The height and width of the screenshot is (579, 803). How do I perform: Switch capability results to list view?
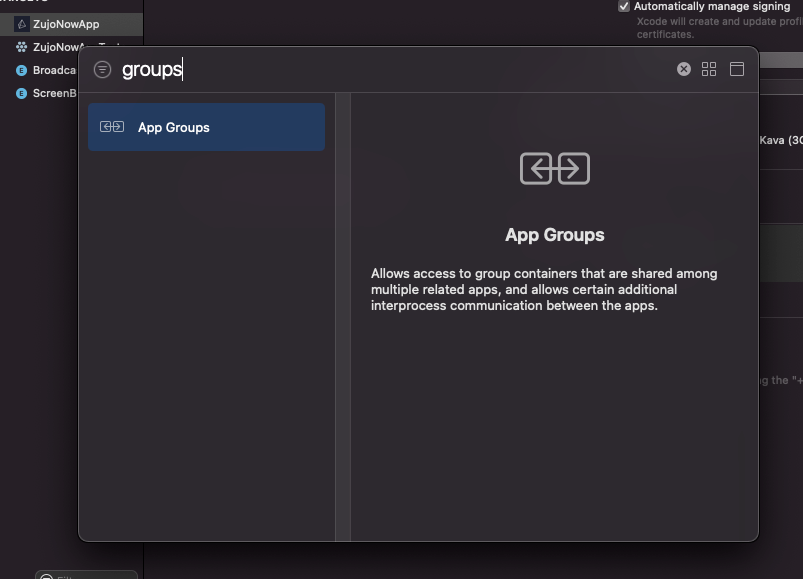pos(737,69)
